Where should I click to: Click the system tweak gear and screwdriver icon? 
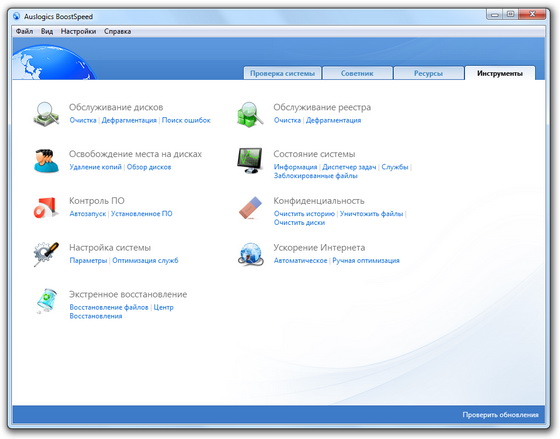[x=46, y=254]
